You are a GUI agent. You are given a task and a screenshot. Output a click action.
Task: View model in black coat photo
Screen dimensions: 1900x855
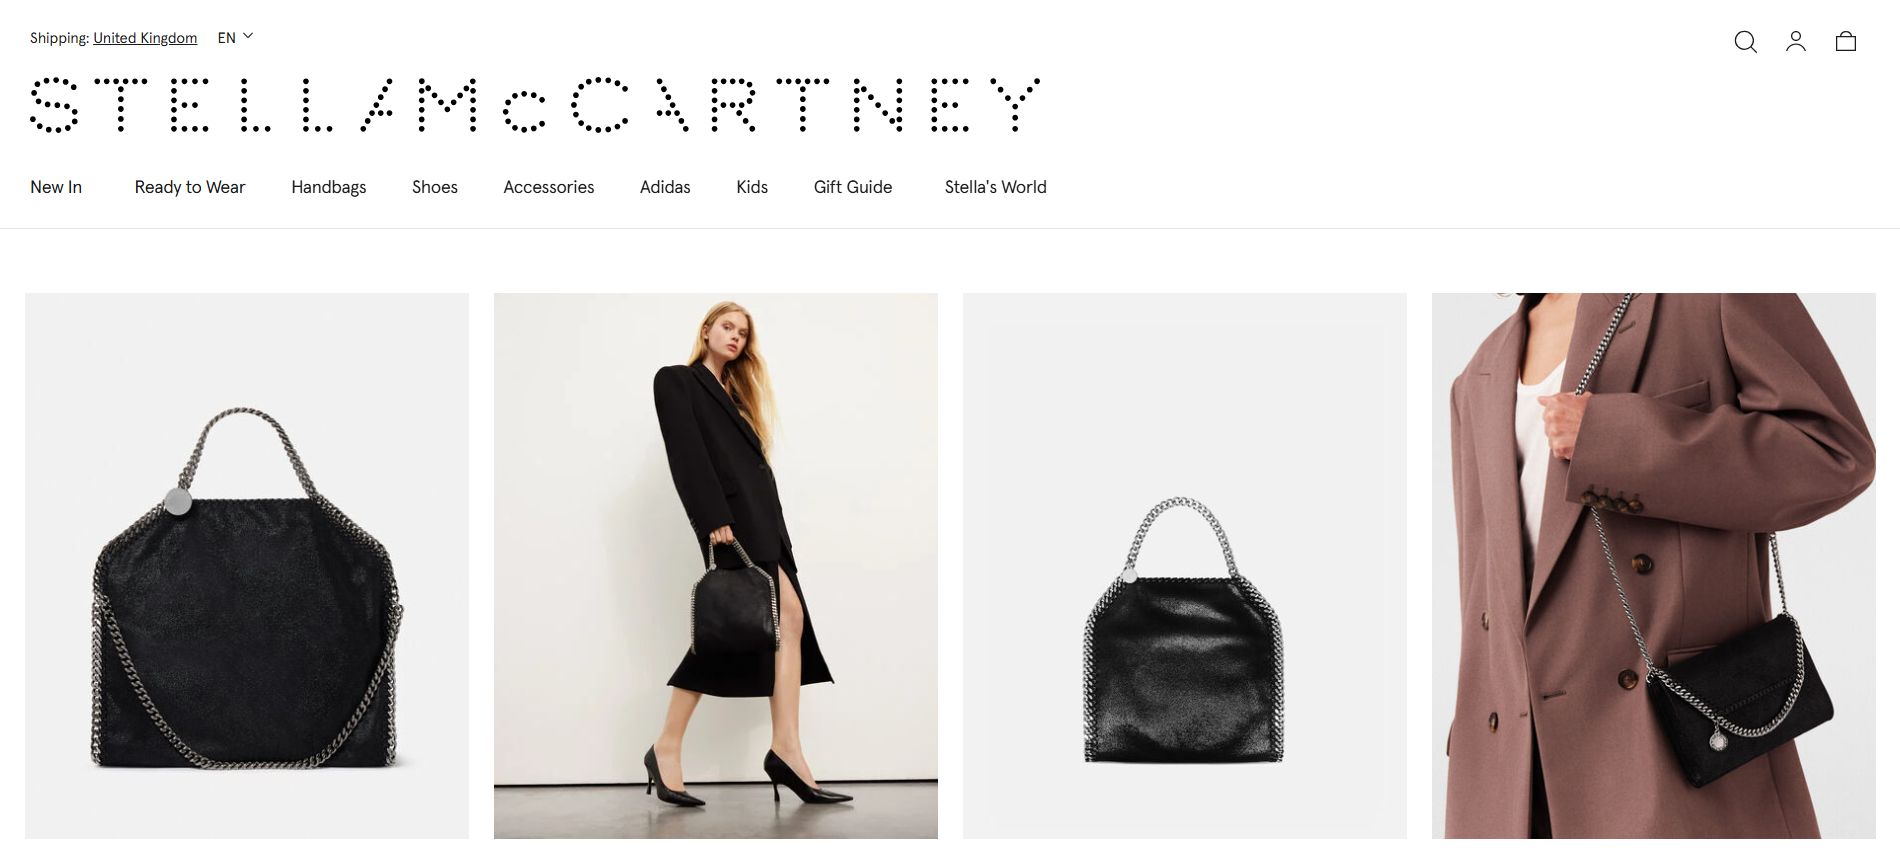716,566
